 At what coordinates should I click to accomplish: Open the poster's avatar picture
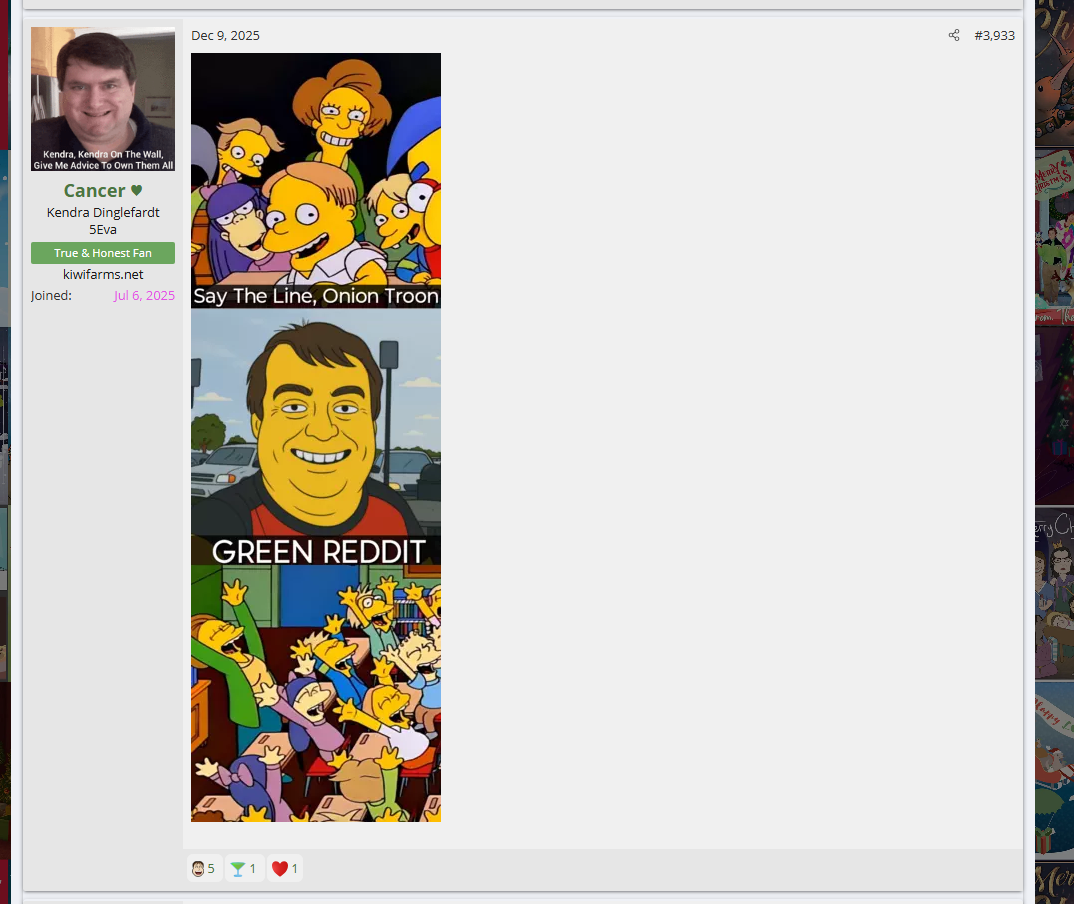pos(103,99)
